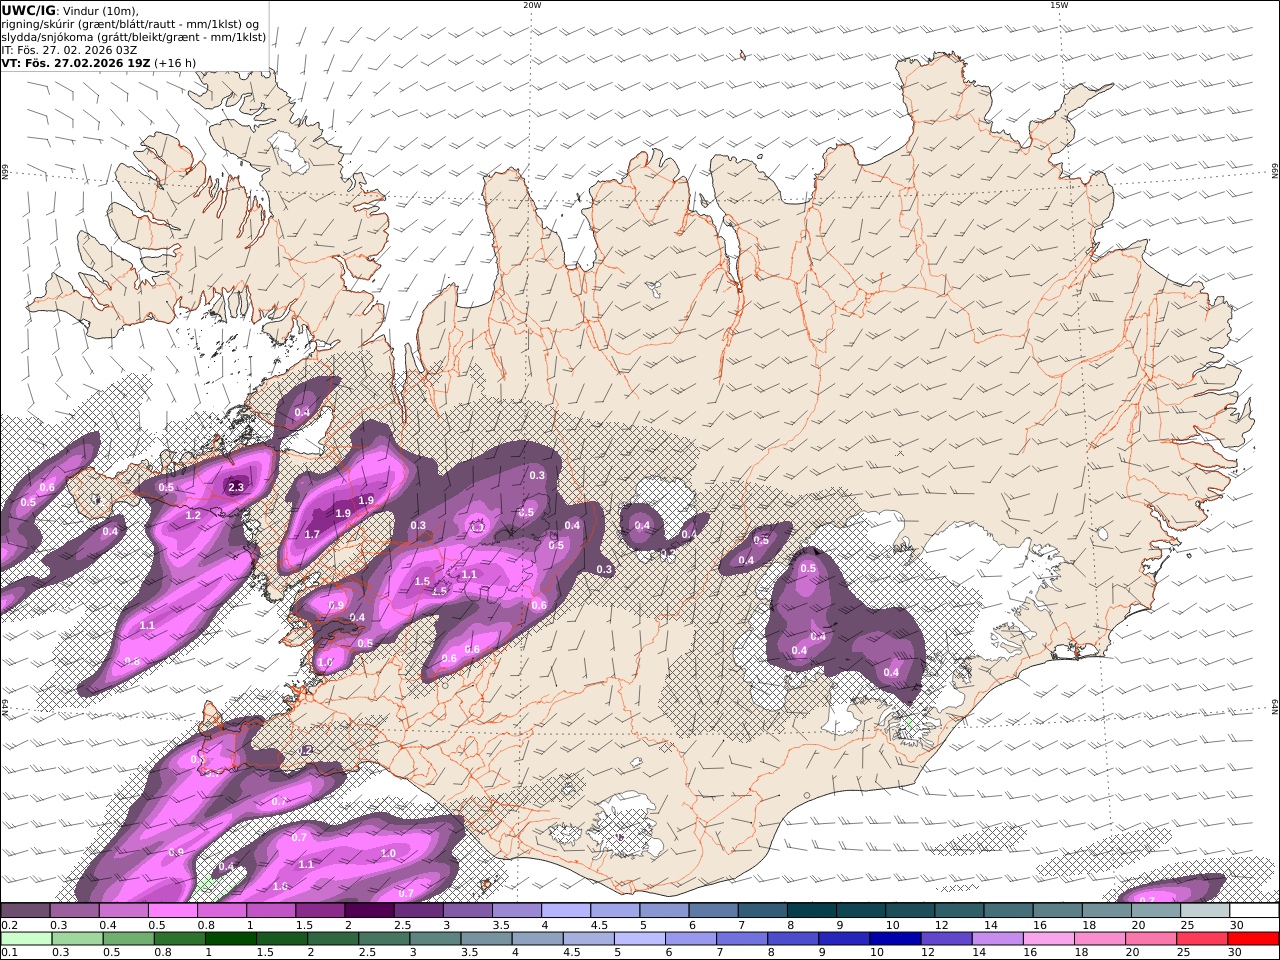Select the light grey 25 swatch on the upper scale
Screen dimensions: 1280x960
(x=1205, y=910)
